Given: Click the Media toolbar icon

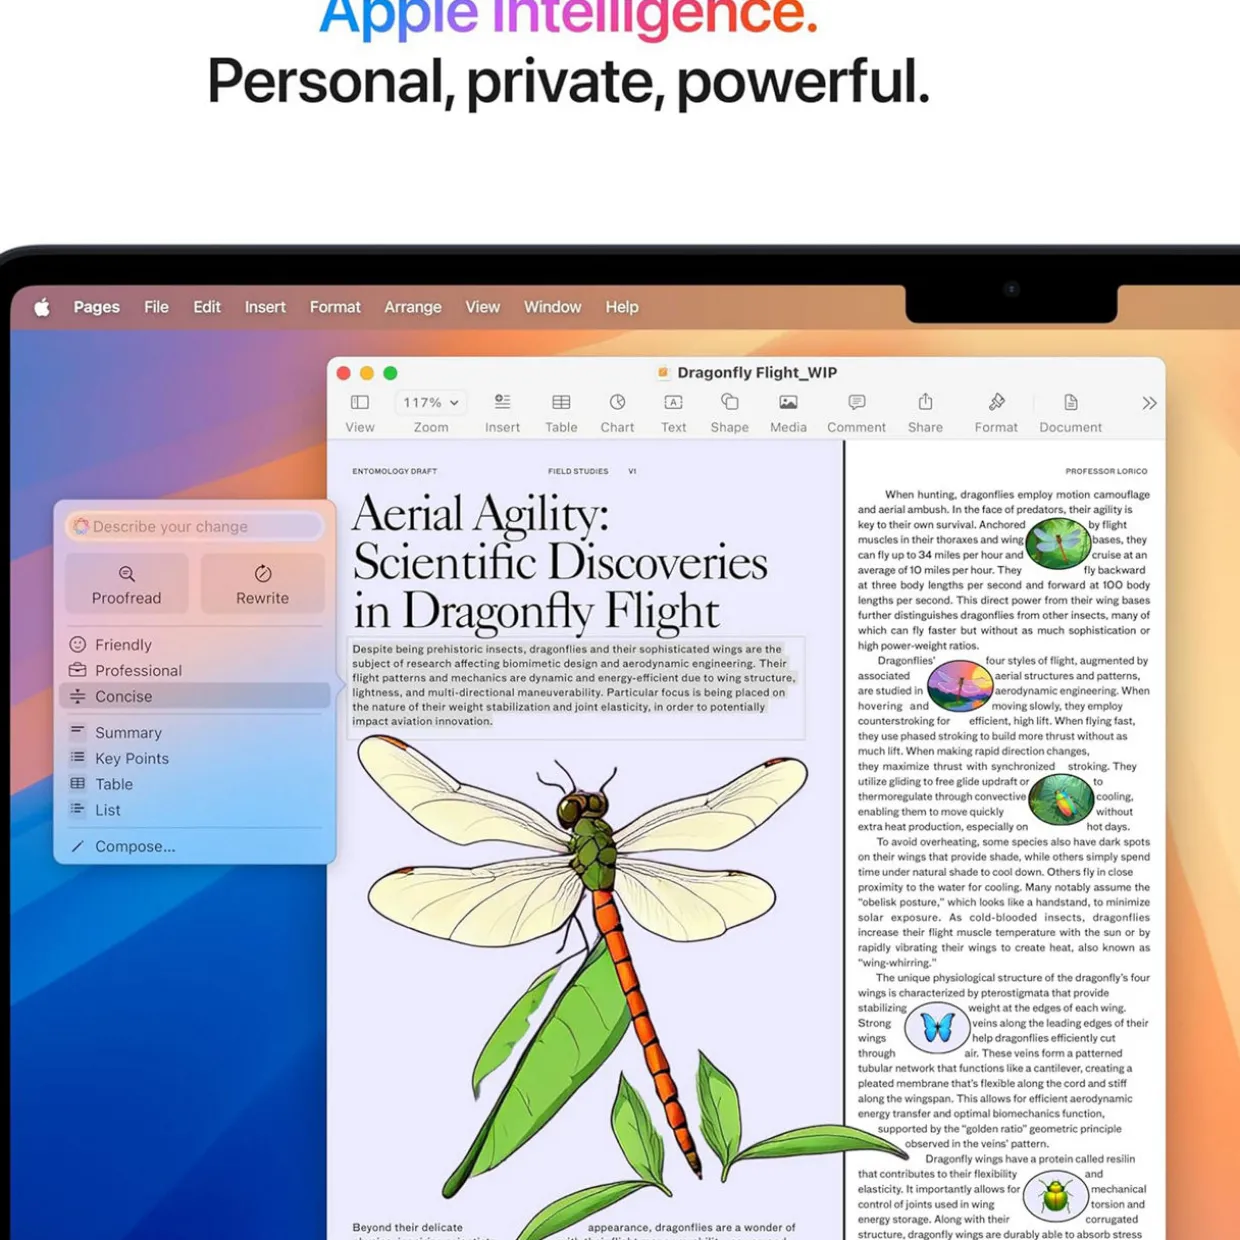Looking at the screenshot, I should (788, 403).
